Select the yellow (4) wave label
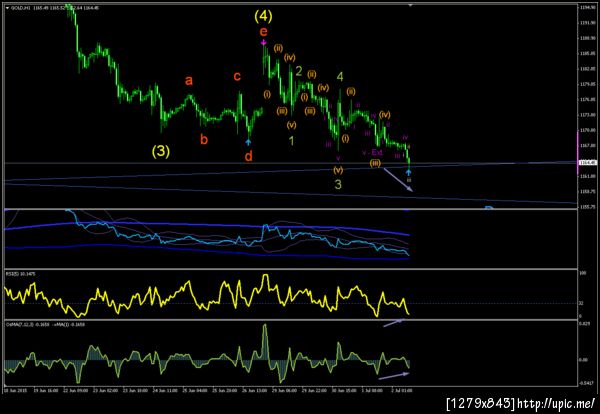600x414 pixels. 263,16
